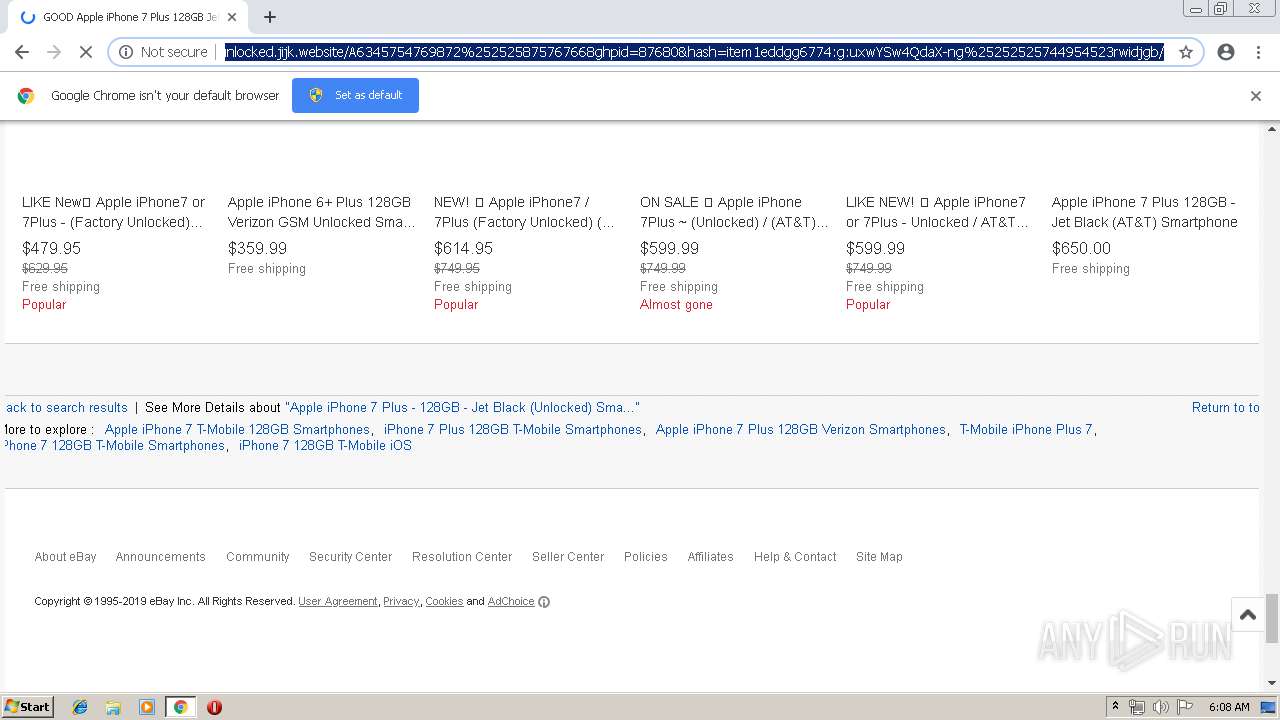Dismiss the default browser notification bar
This screenshot has width=1280, height=720.
(1256, 96)
